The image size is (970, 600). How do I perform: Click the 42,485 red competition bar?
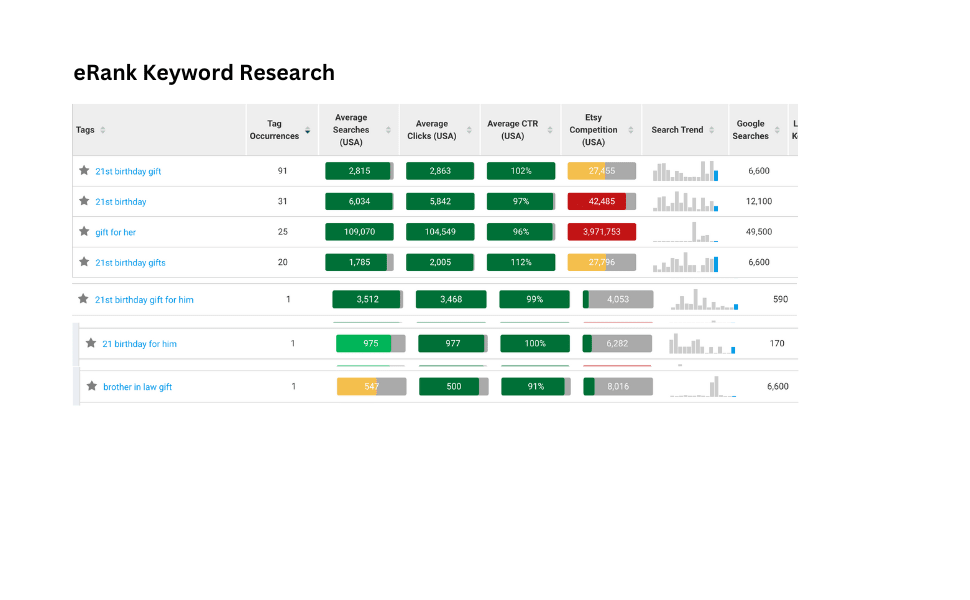[602, 201]
